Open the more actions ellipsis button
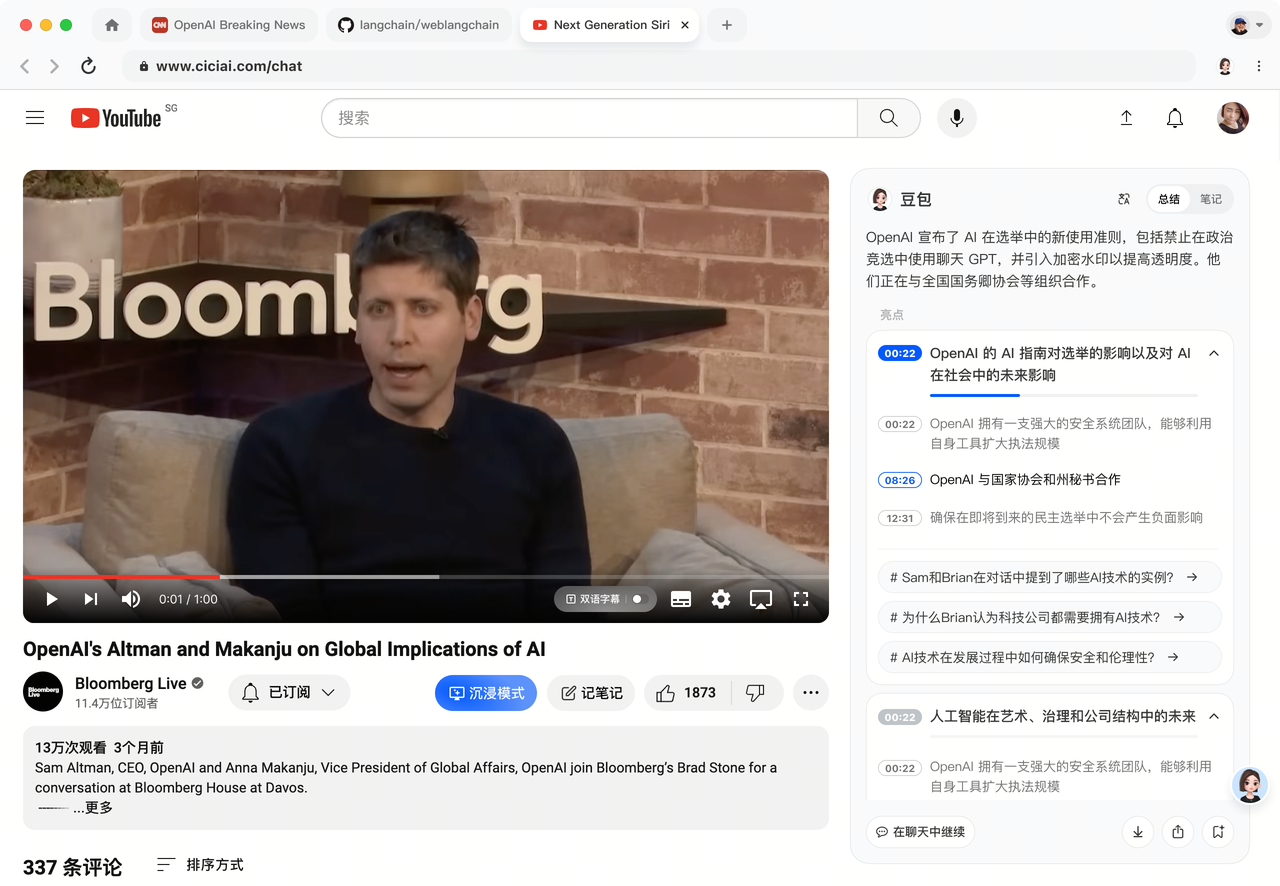The width and height of the screenshot is (1280, 886). pyautogui.click(x=811, y=693)
